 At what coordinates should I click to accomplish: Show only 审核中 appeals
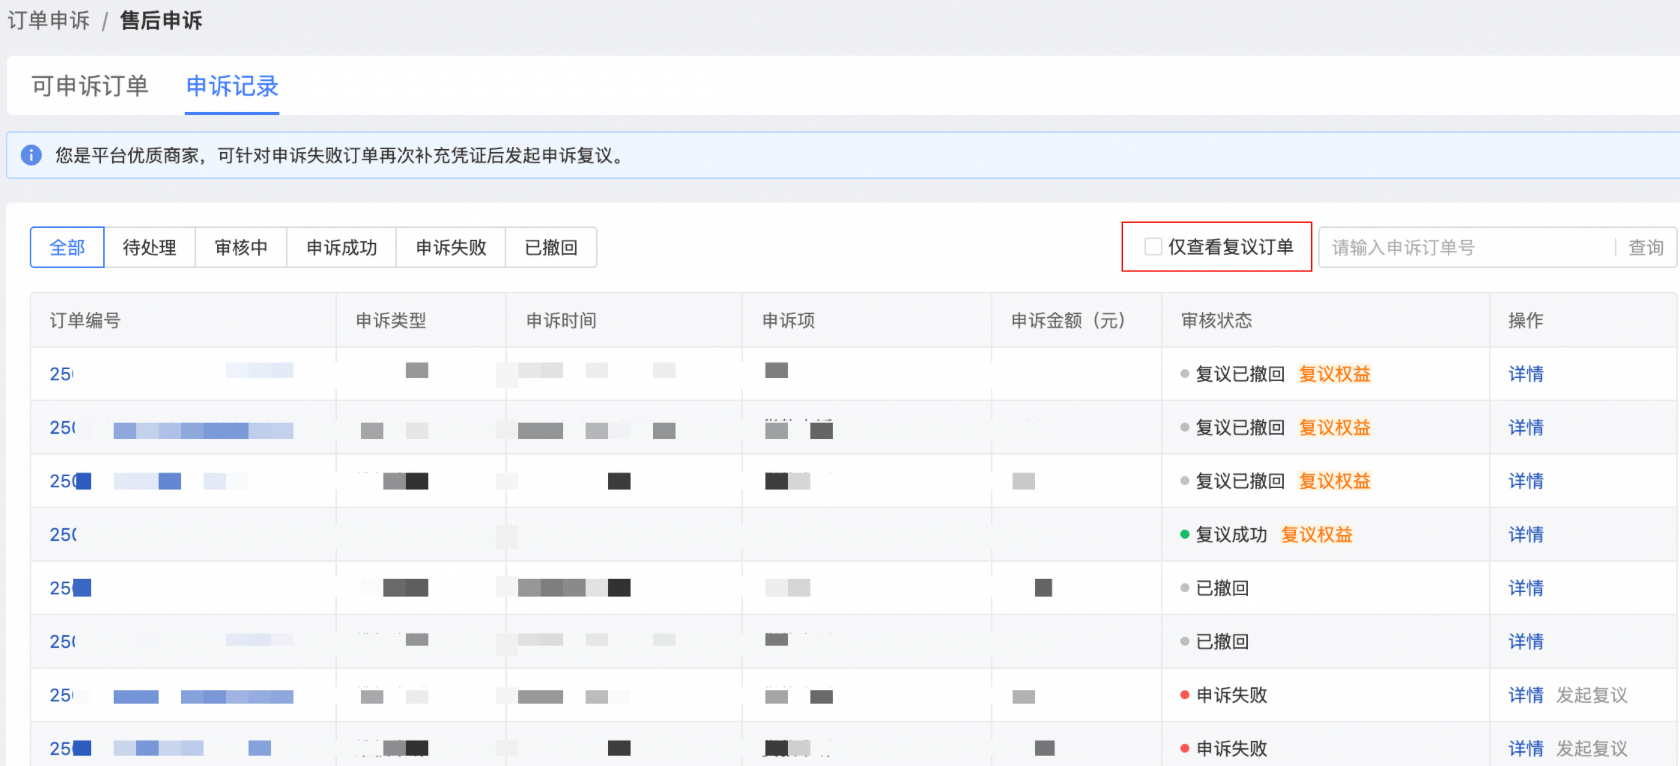(241, 248)
